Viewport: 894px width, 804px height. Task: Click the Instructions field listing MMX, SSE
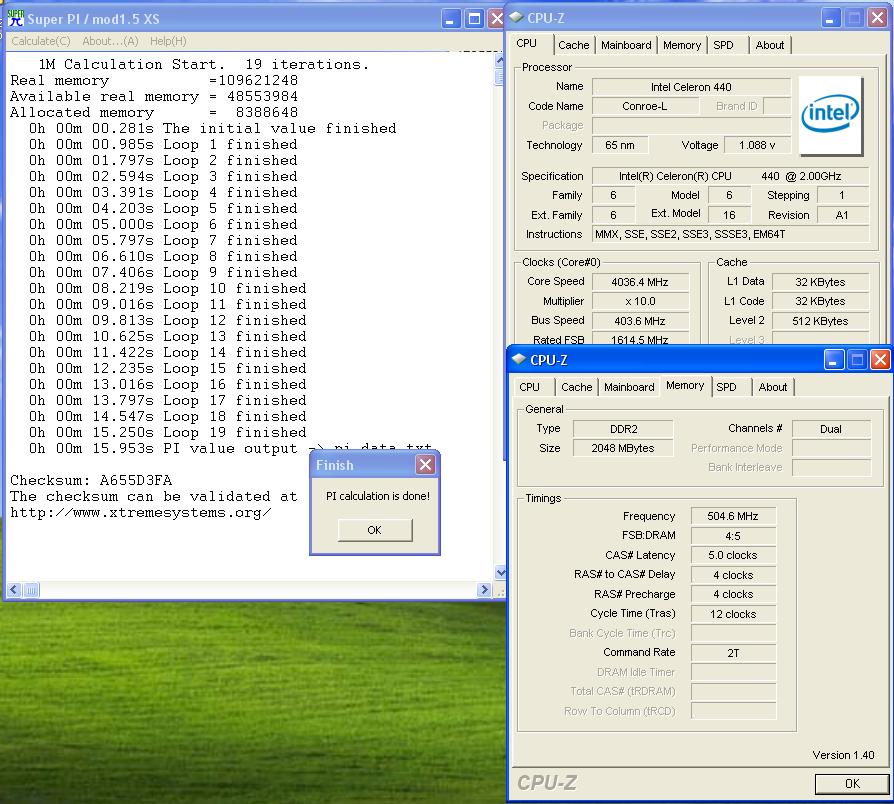click(730, 234)
